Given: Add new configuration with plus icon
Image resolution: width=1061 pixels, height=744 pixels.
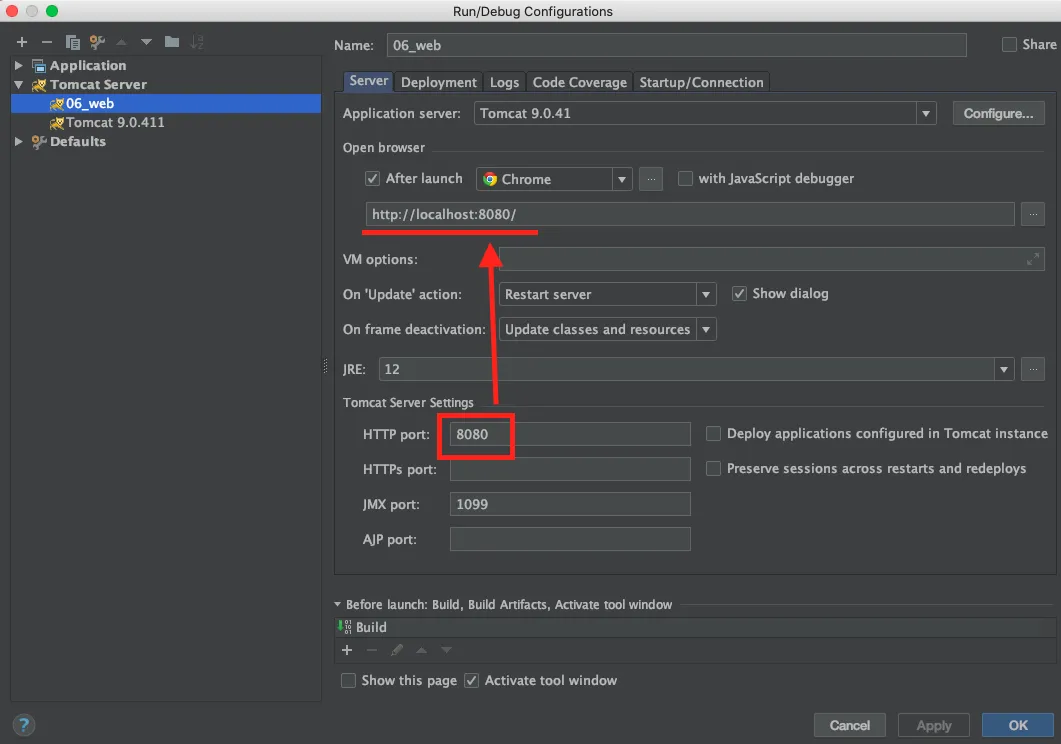Looking at the screenshot, I should pos(22,42).
